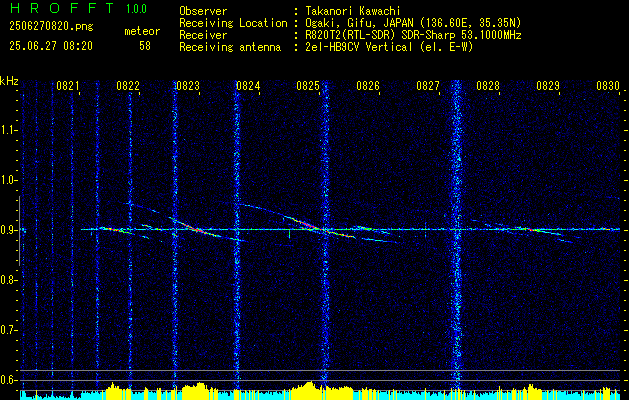Select the 0824 time marker

[248, 86]
